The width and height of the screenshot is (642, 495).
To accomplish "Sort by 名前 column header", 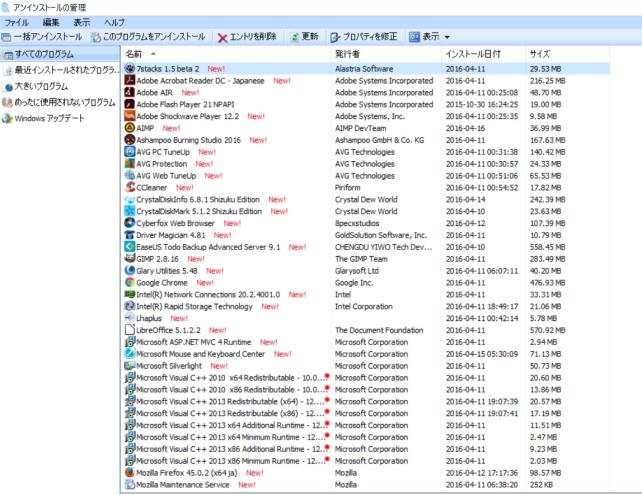I will point(226,54).
